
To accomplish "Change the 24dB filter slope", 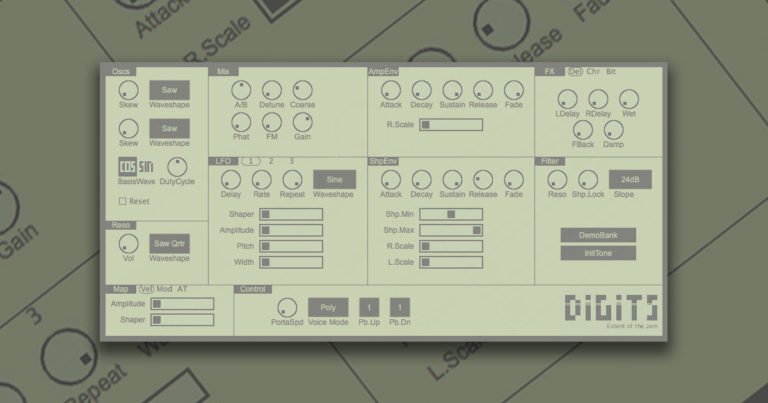I will click(x=630, y=180).
